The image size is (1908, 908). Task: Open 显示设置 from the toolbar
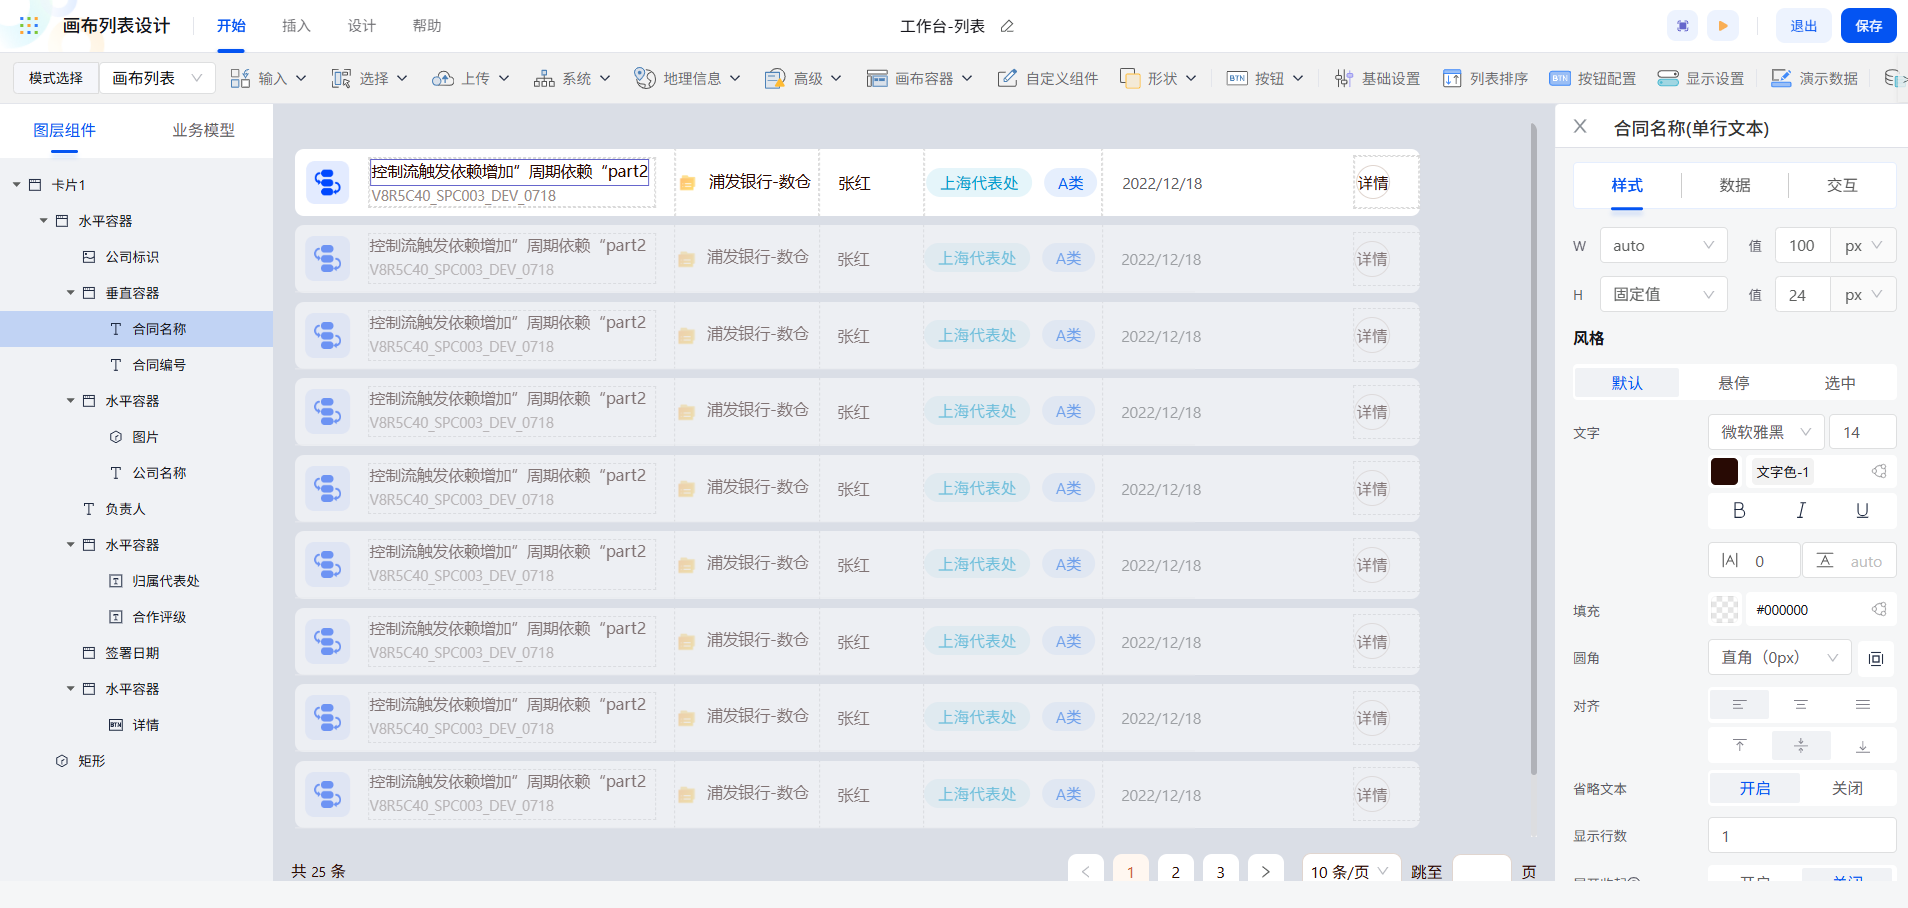(1701, 77)
